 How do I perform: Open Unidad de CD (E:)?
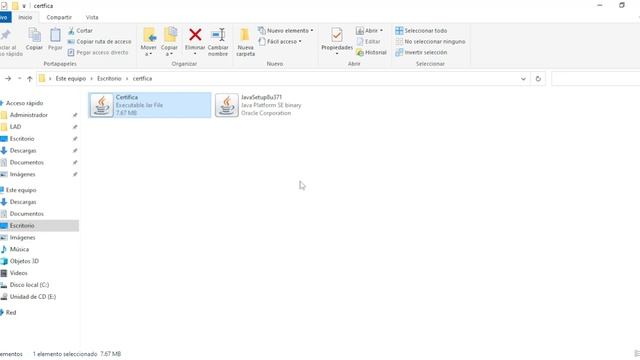click(x=33, y=297)
